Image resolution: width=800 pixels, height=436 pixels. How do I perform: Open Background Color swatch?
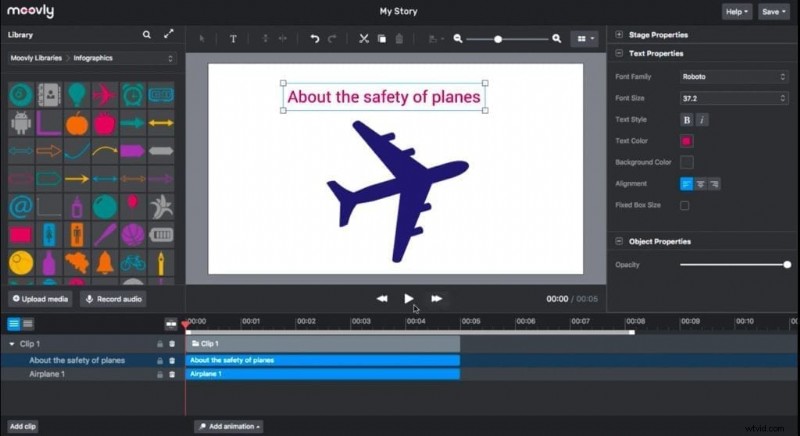(687, 162)
